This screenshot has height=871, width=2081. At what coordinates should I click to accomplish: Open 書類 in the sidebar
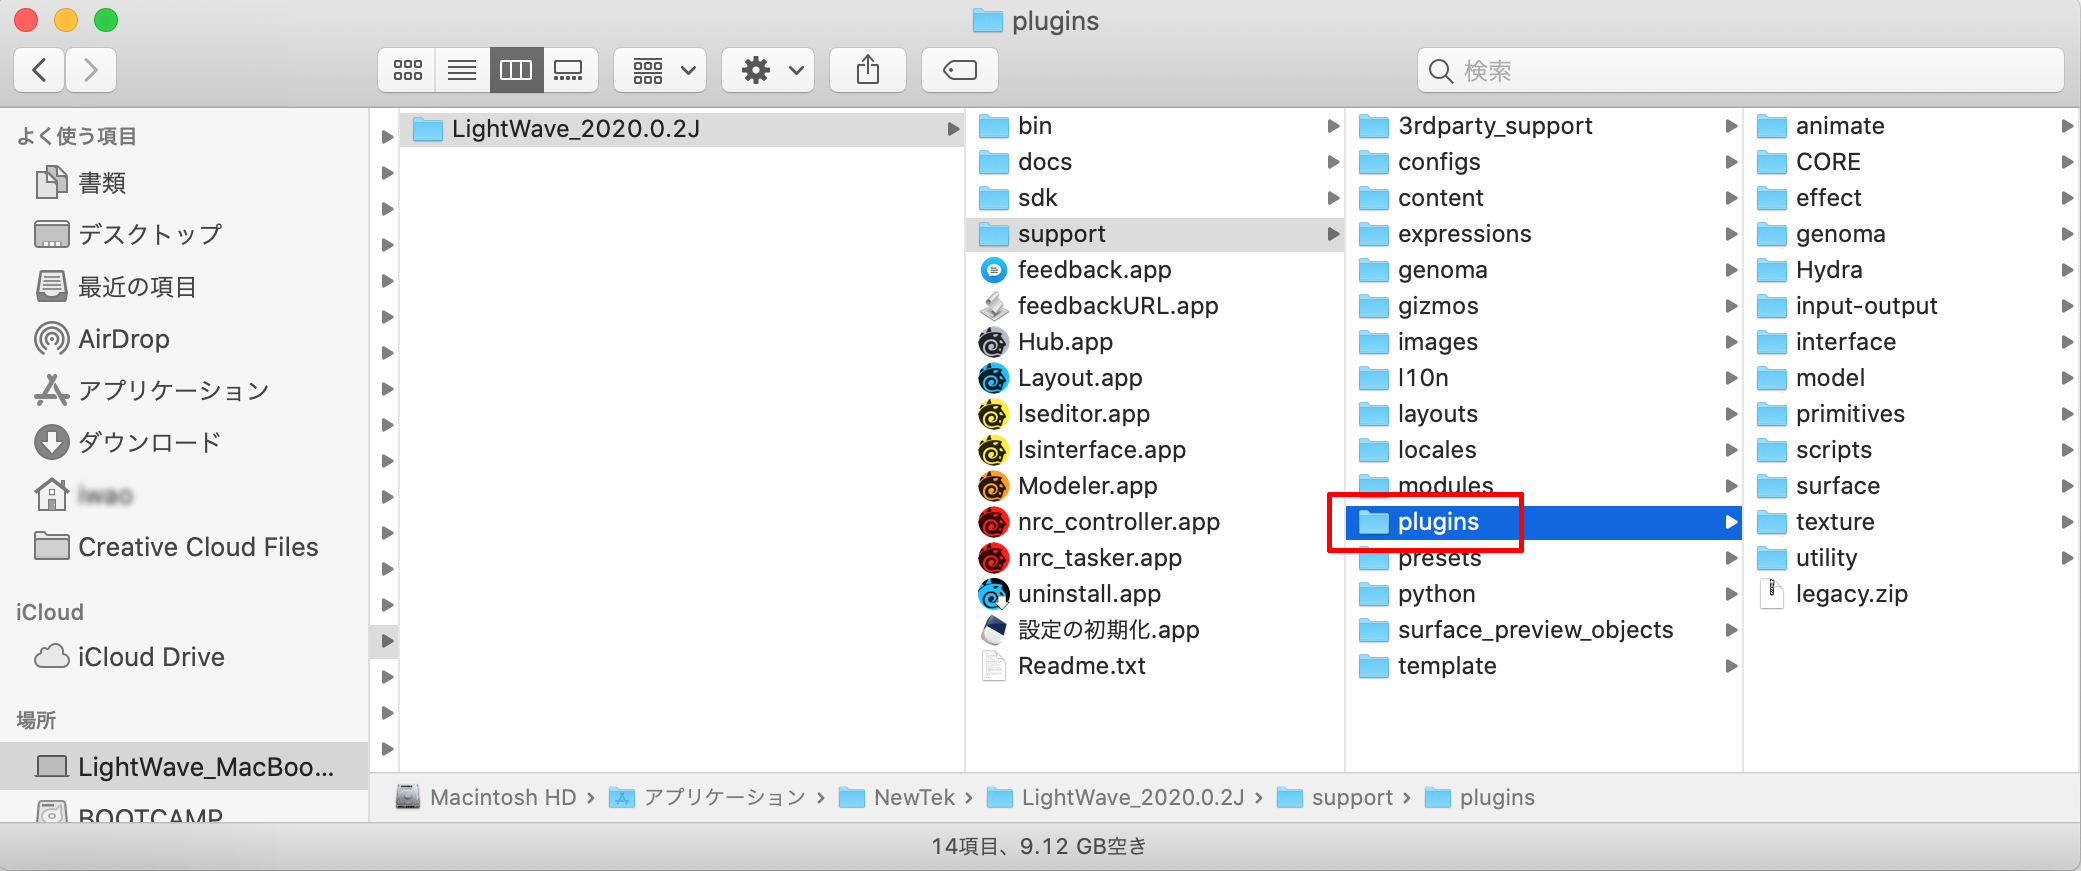pyautogui.click(x=184, y=183)
